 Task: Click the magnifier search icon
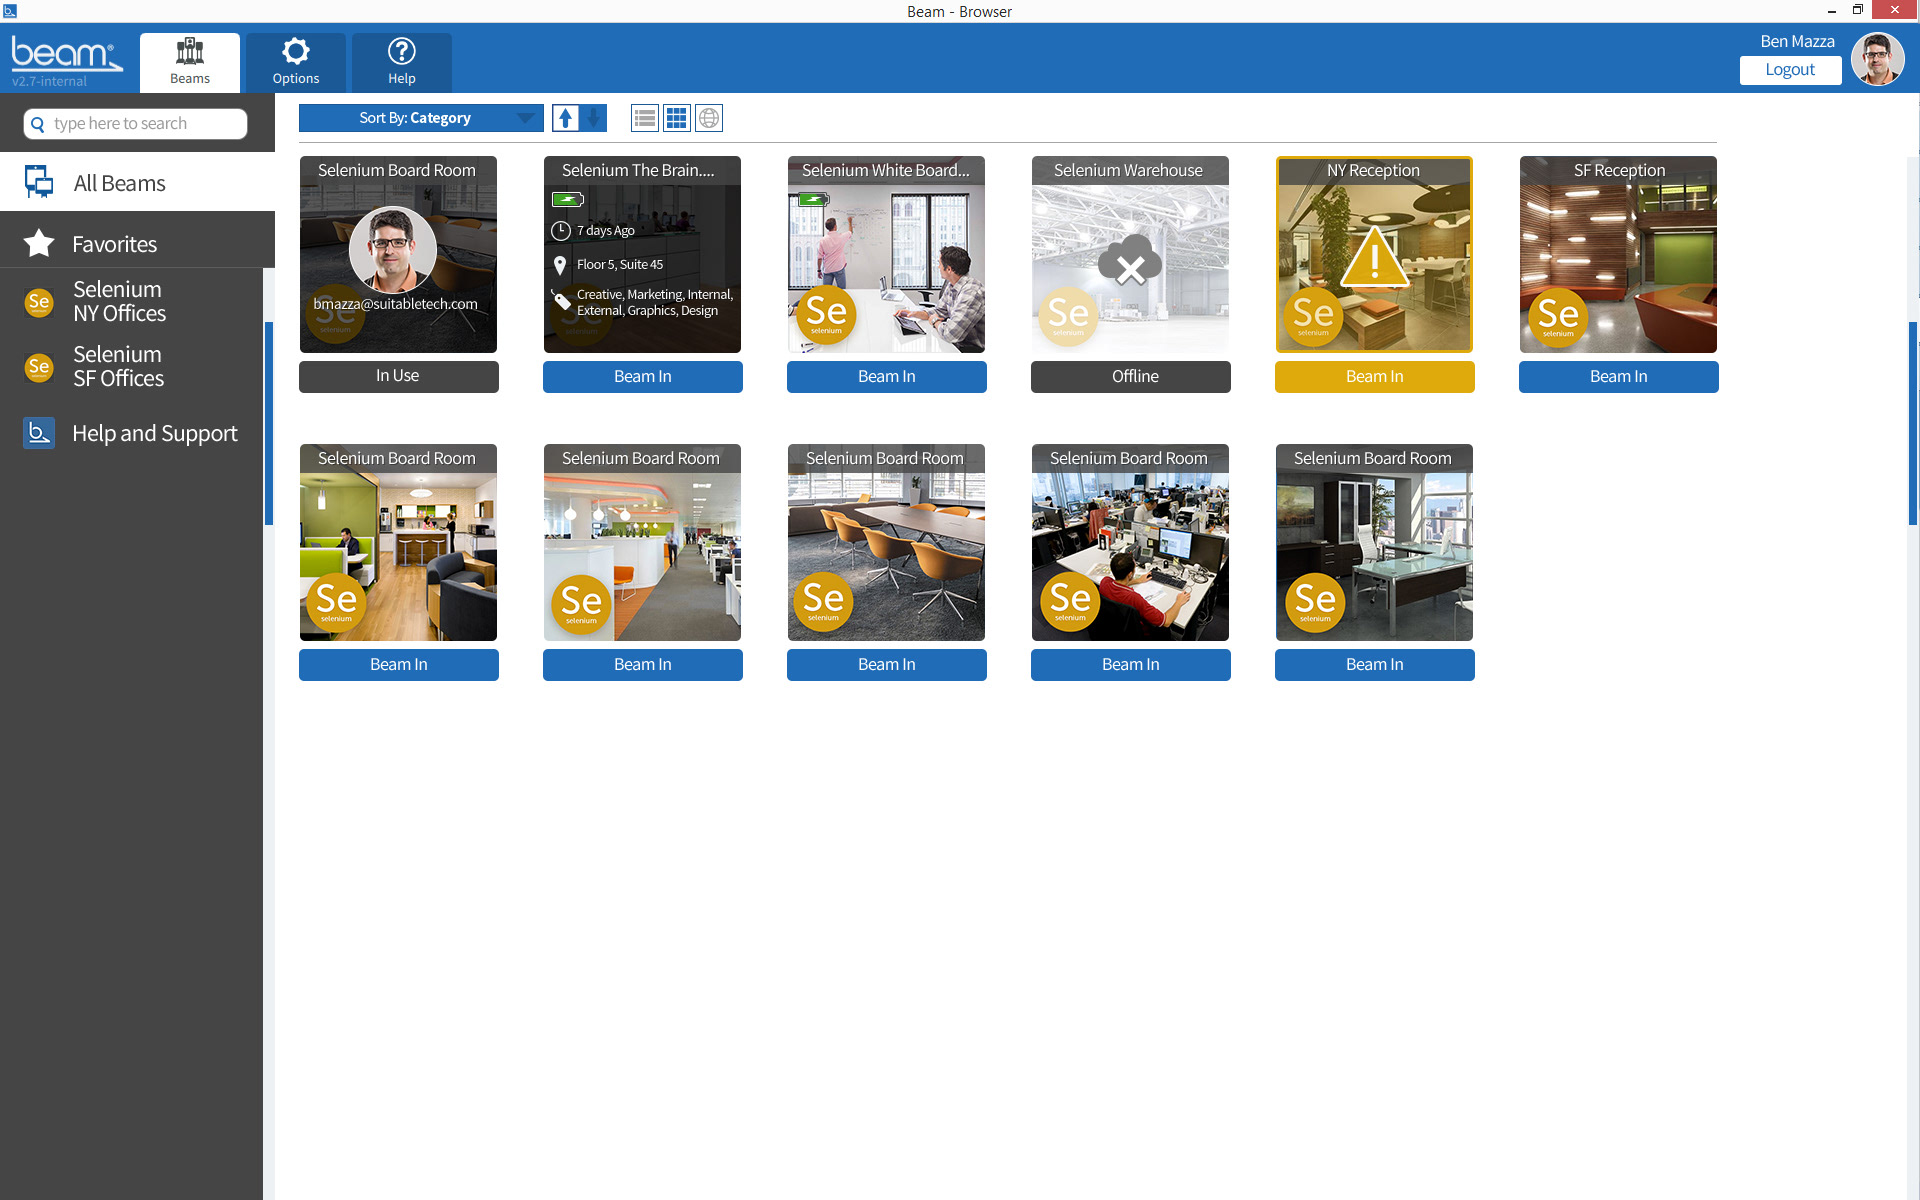pos(38,124)
